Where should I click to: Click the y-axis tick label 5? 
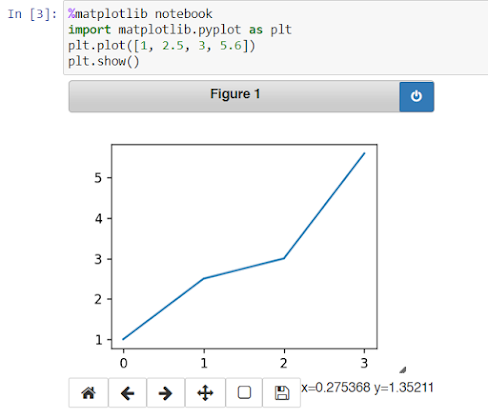coord(98,178)
